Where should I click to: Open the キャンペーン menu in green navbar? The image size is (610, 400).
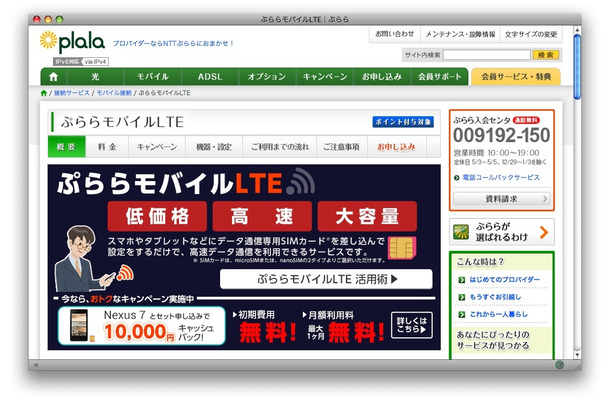[325, 77]
